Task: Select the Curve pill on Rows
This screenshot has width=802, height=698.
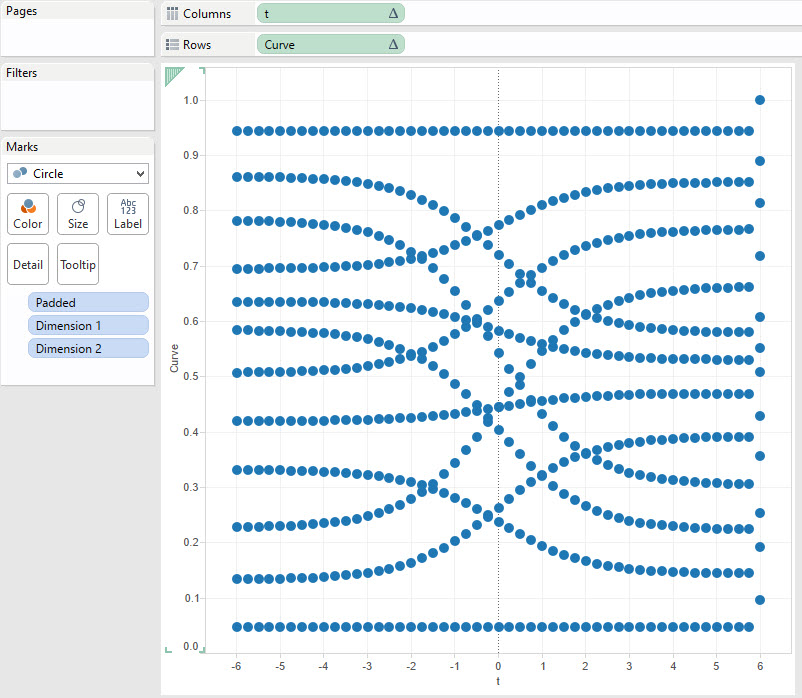Action: (x=330, y=44)
